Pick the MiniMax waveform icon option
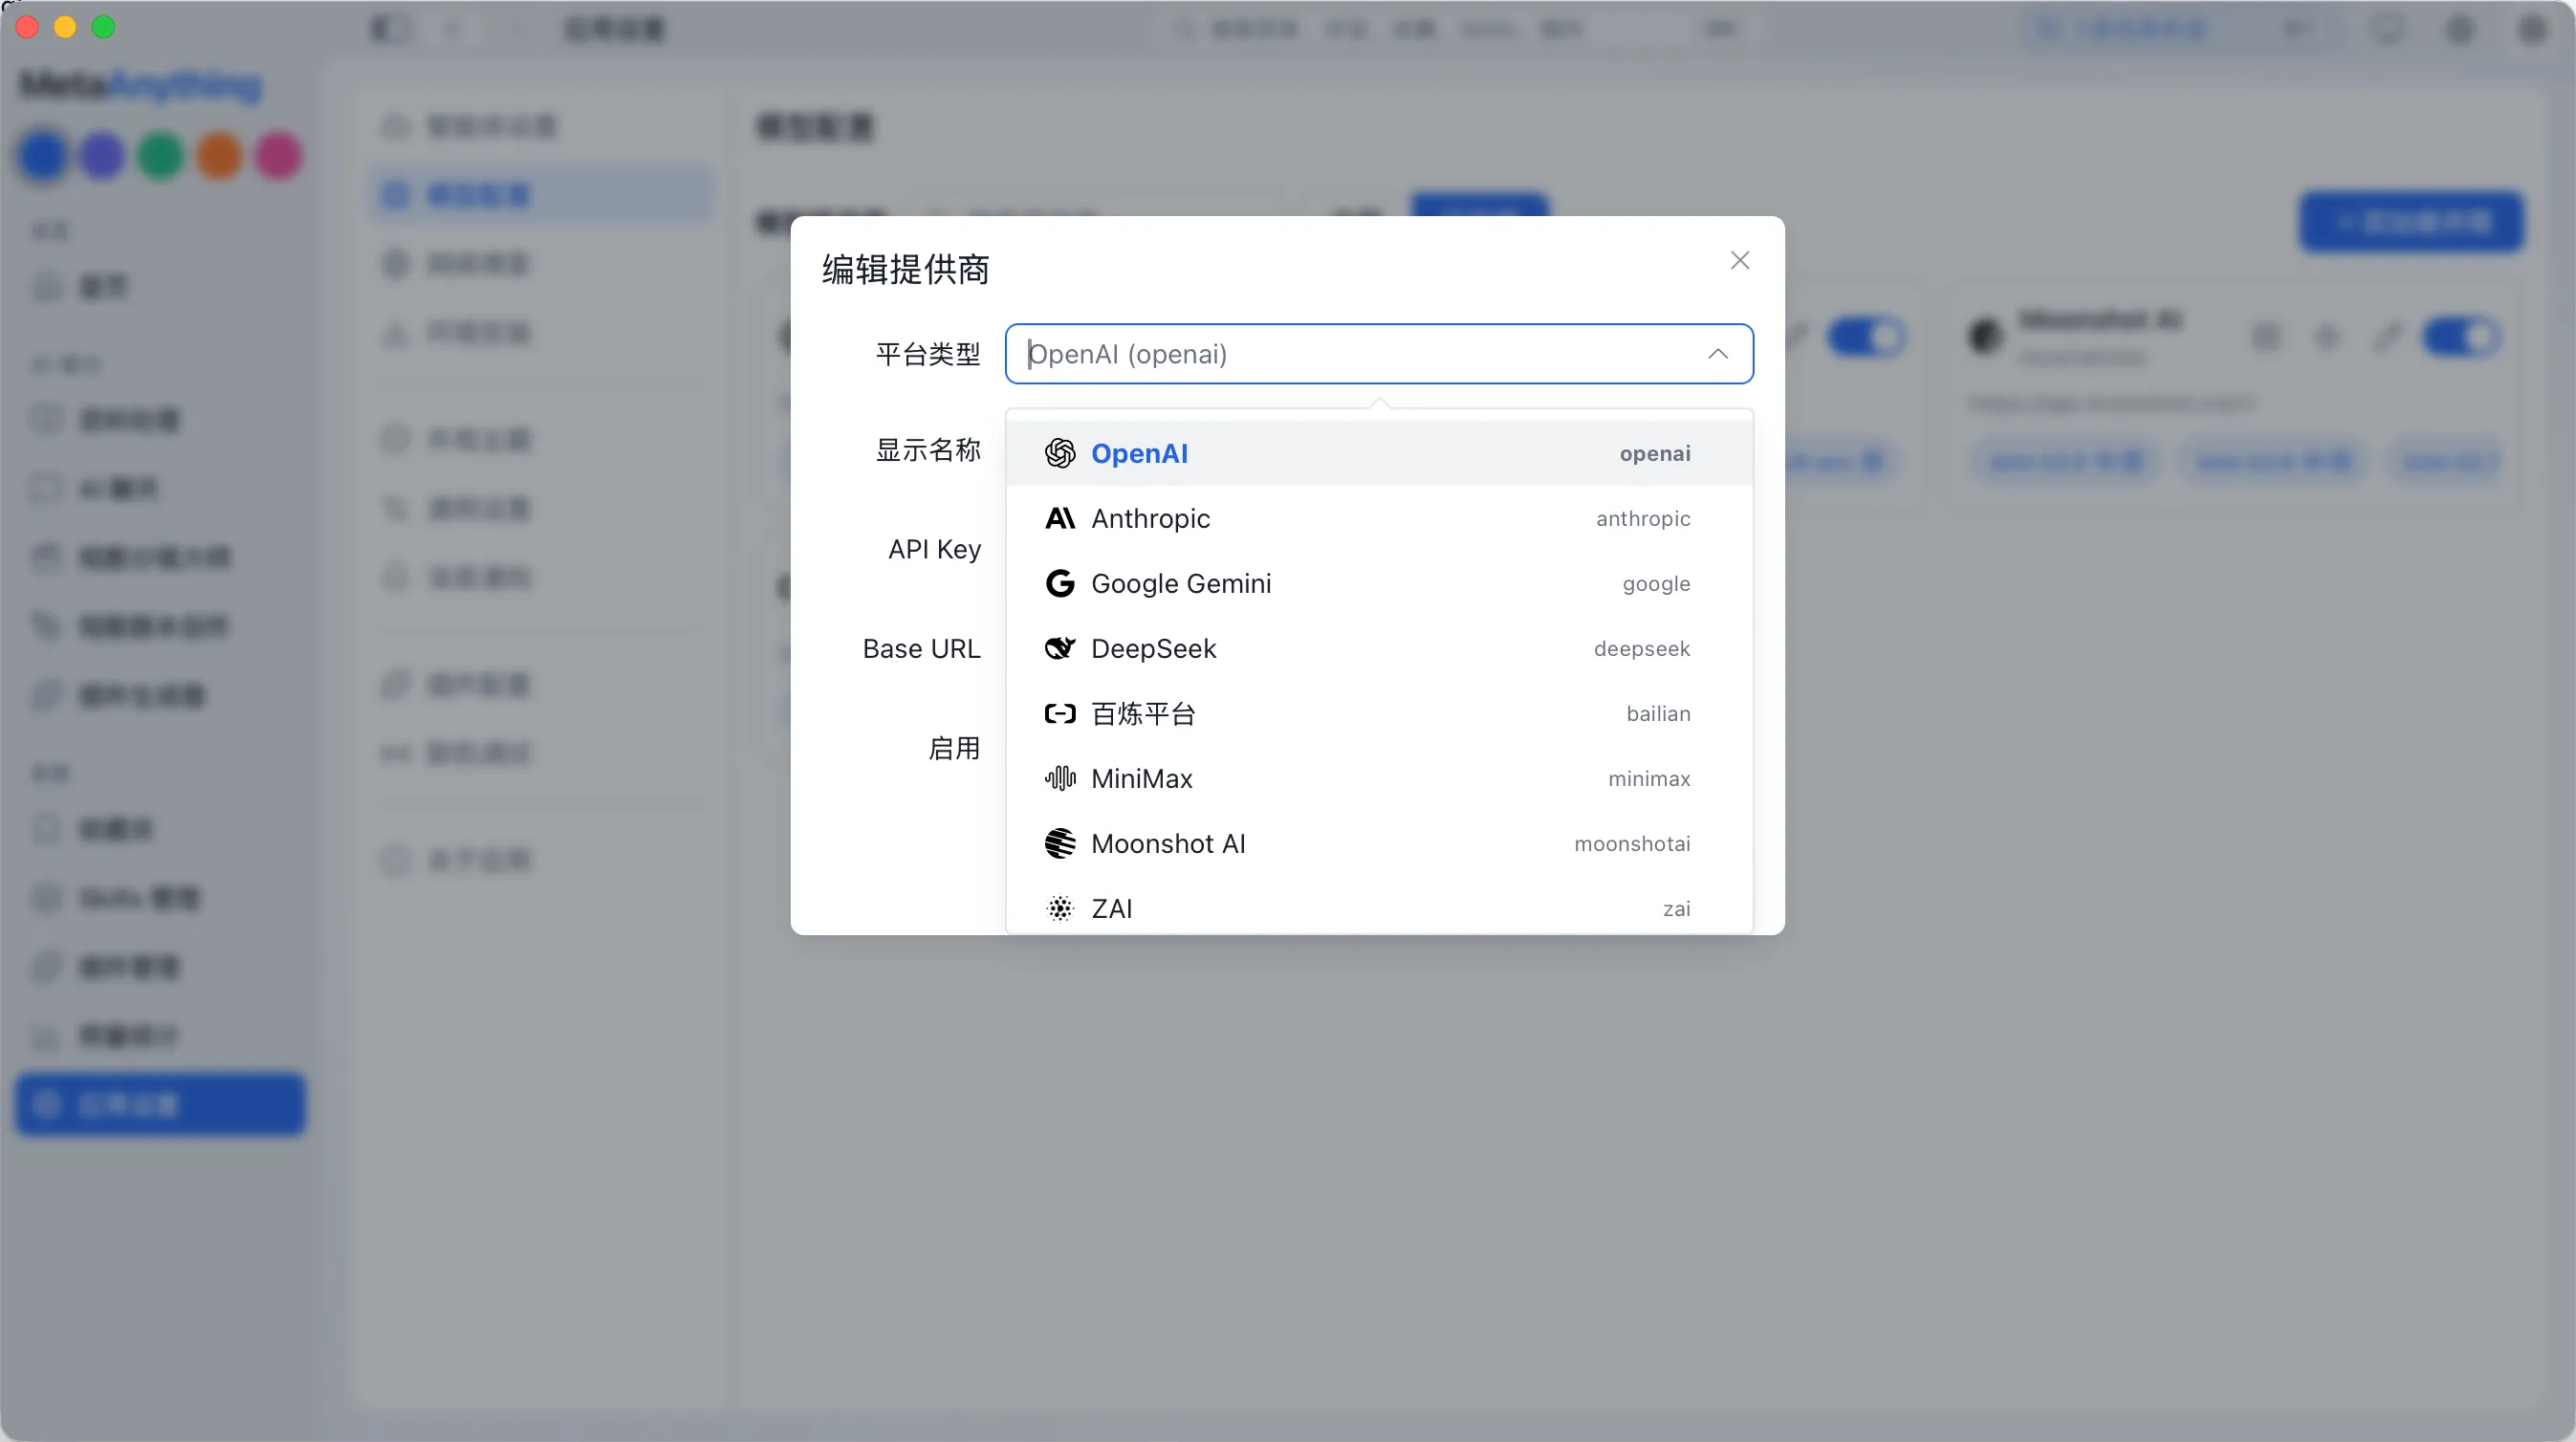The width and height of the screenshot is (2576, 1442). point(1379,778)
